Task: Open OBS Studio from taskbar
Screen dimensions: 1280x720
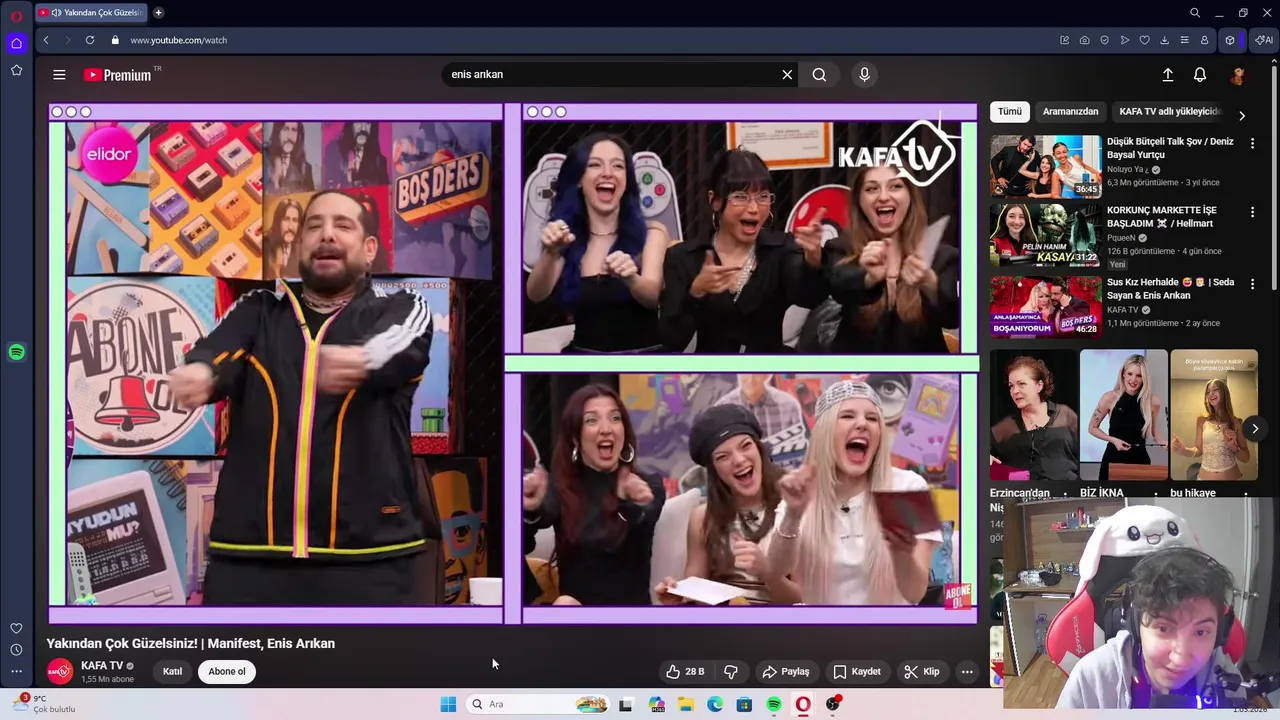Action: click(x=833, y=704)
